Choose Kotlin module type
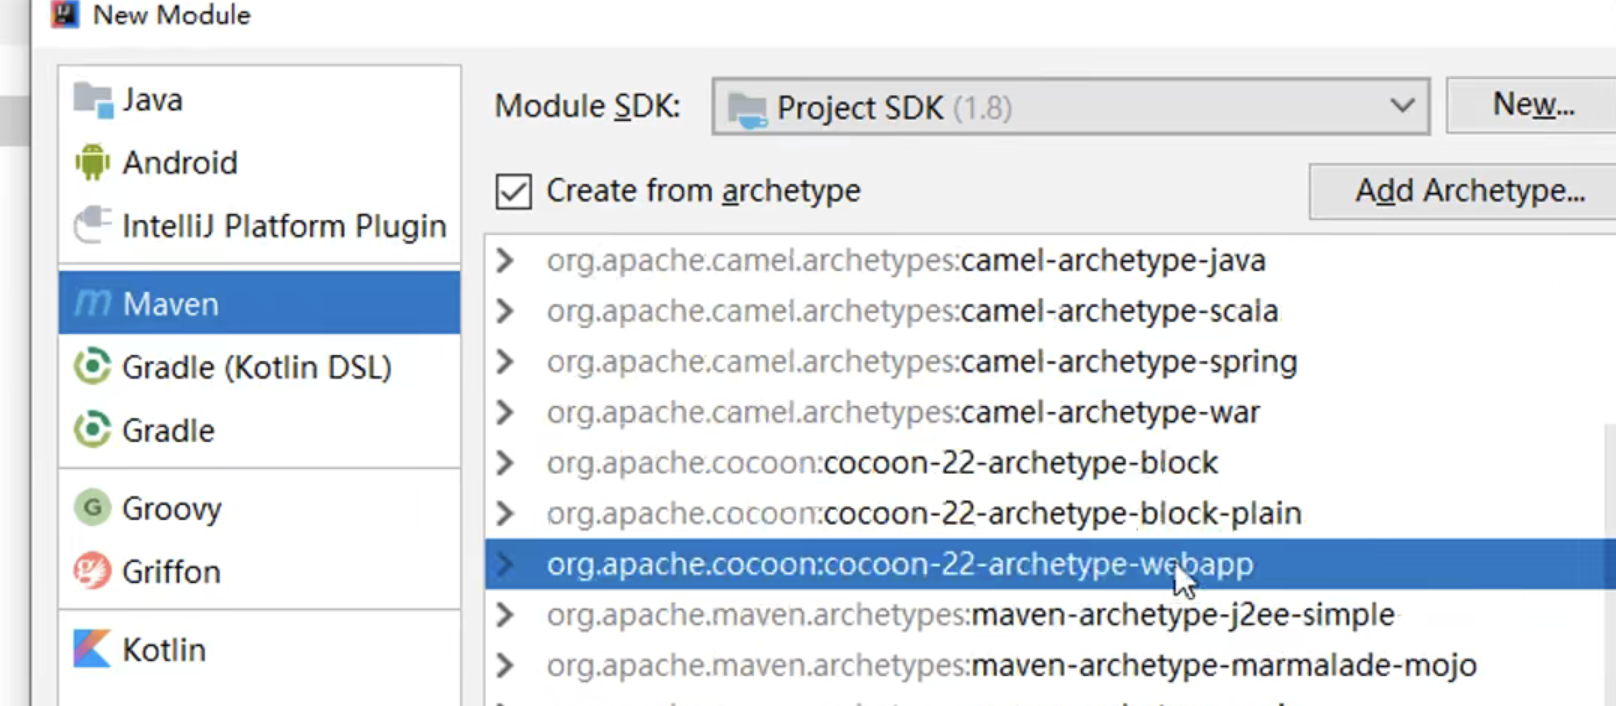Image resolution: width=1616 pixels, height=706 pixels. pyautogui.click(x=259, y=649)
